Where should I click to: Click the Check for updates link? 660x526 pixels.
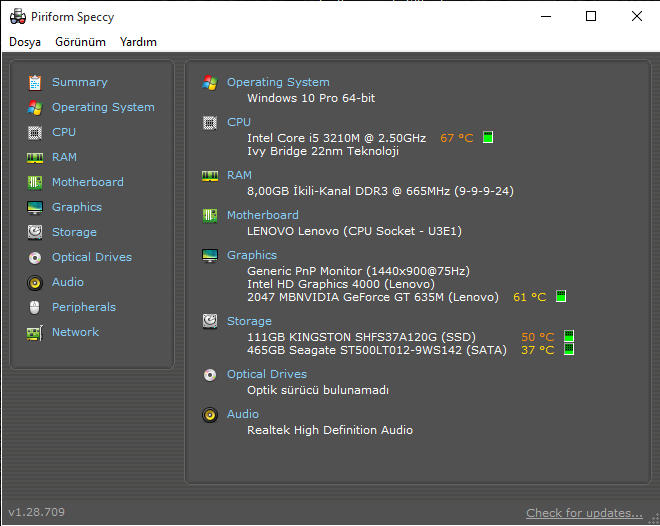click(584, 513)
